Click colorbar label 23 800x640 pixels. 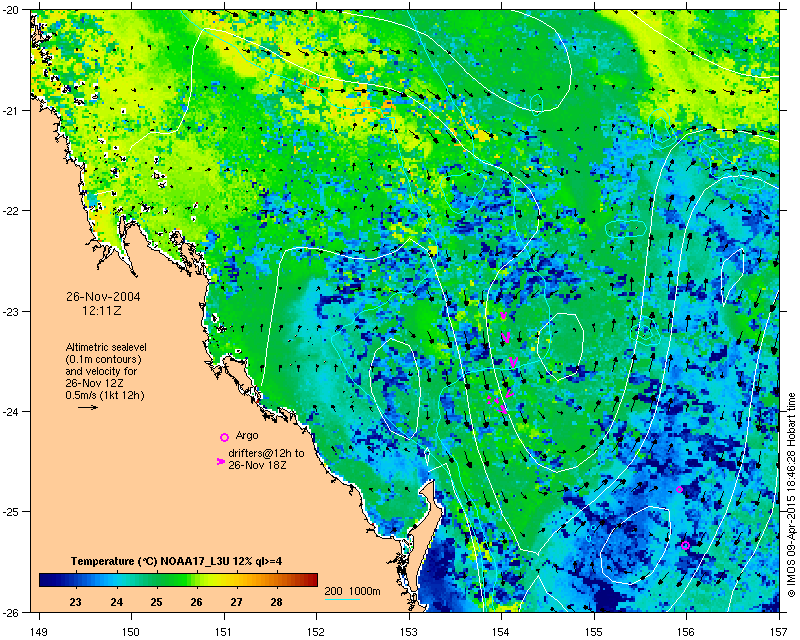(x=76, y=602)
